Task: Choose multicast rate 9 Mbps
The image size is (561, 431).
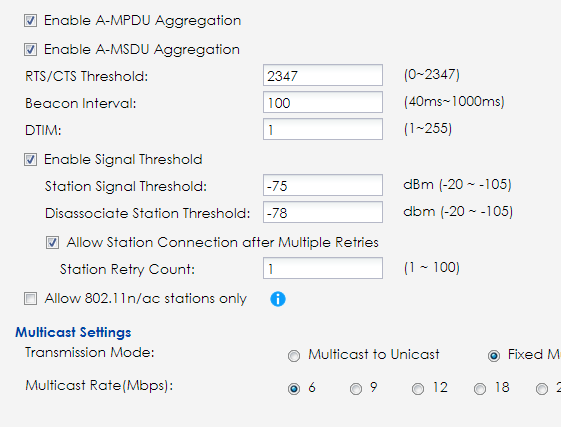Action: click(356, 389)
